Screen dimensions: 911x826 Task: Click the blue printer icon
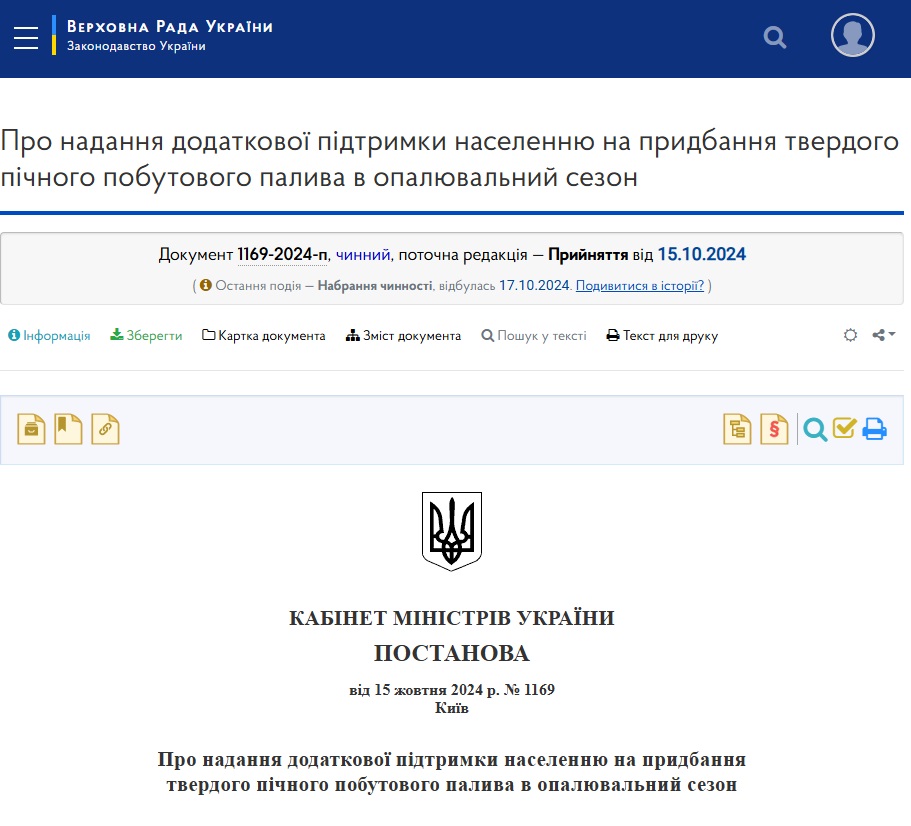click(x=875, y=429)
